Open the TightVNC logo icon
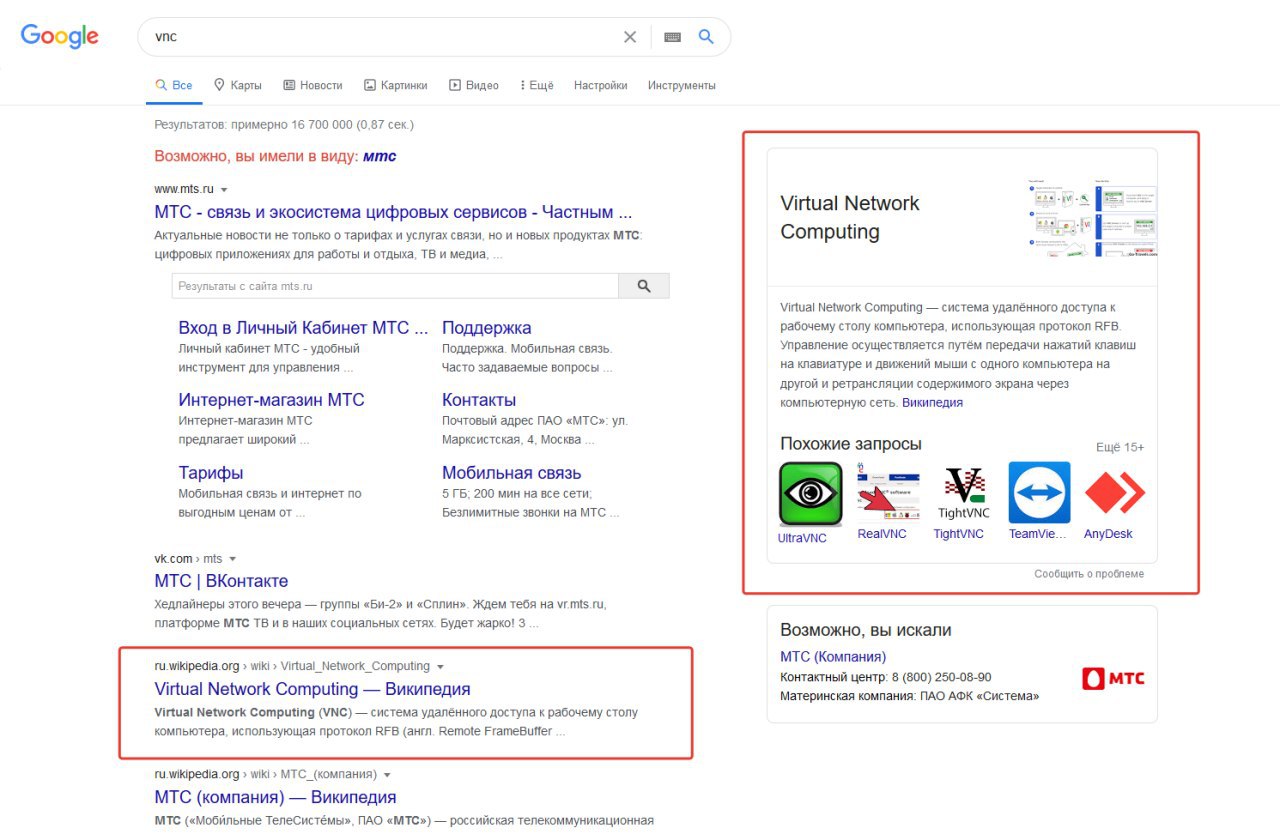The width and height of the screenshot is (1280, 834). click(964, 494)
